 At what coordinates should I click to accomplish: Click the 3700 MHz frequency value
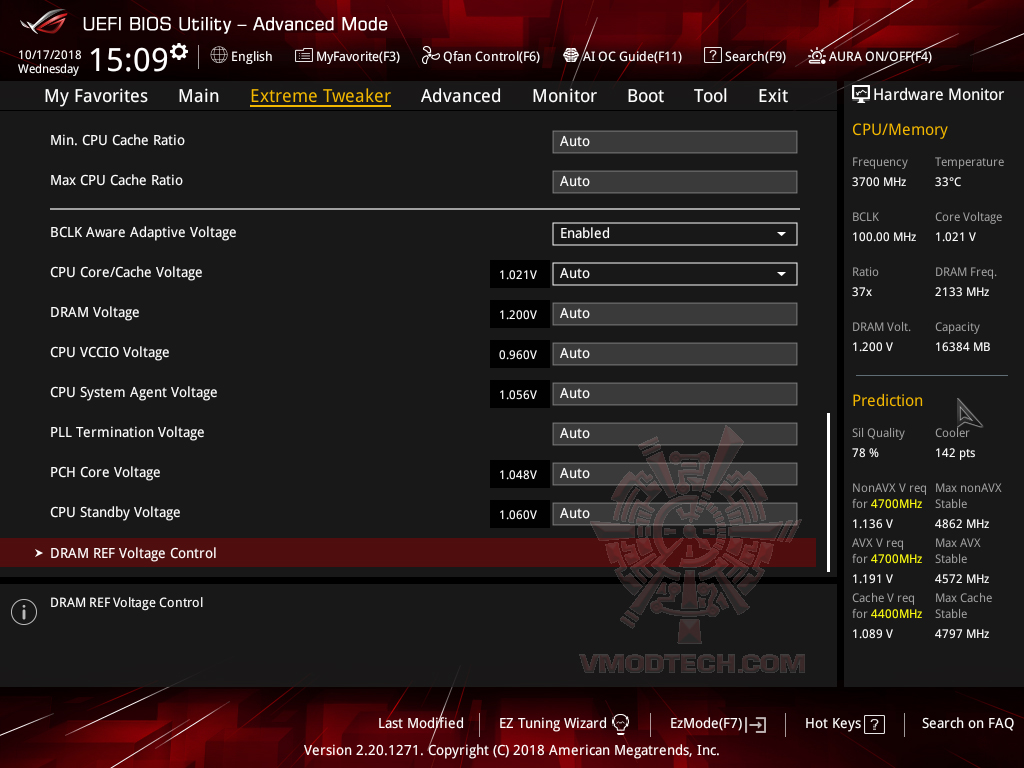tap(878, 182)
